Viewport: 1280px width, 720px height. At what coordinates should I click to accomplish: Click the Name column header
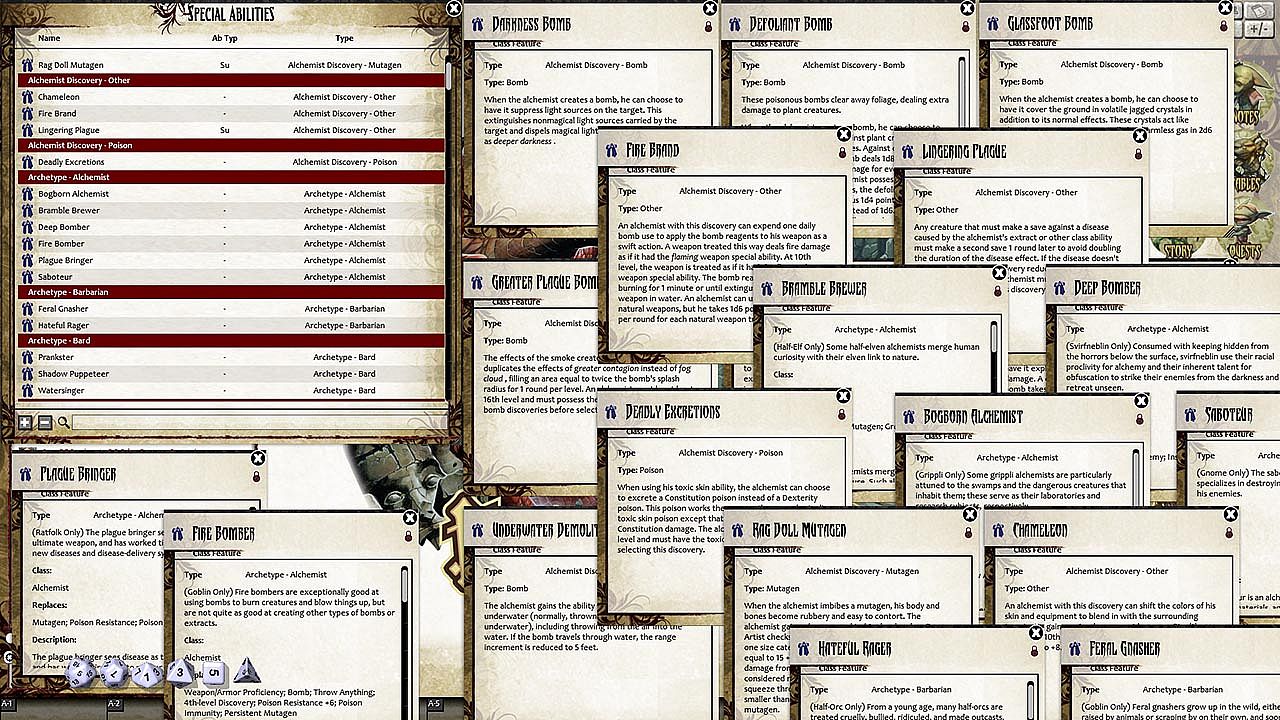[49, 38]
